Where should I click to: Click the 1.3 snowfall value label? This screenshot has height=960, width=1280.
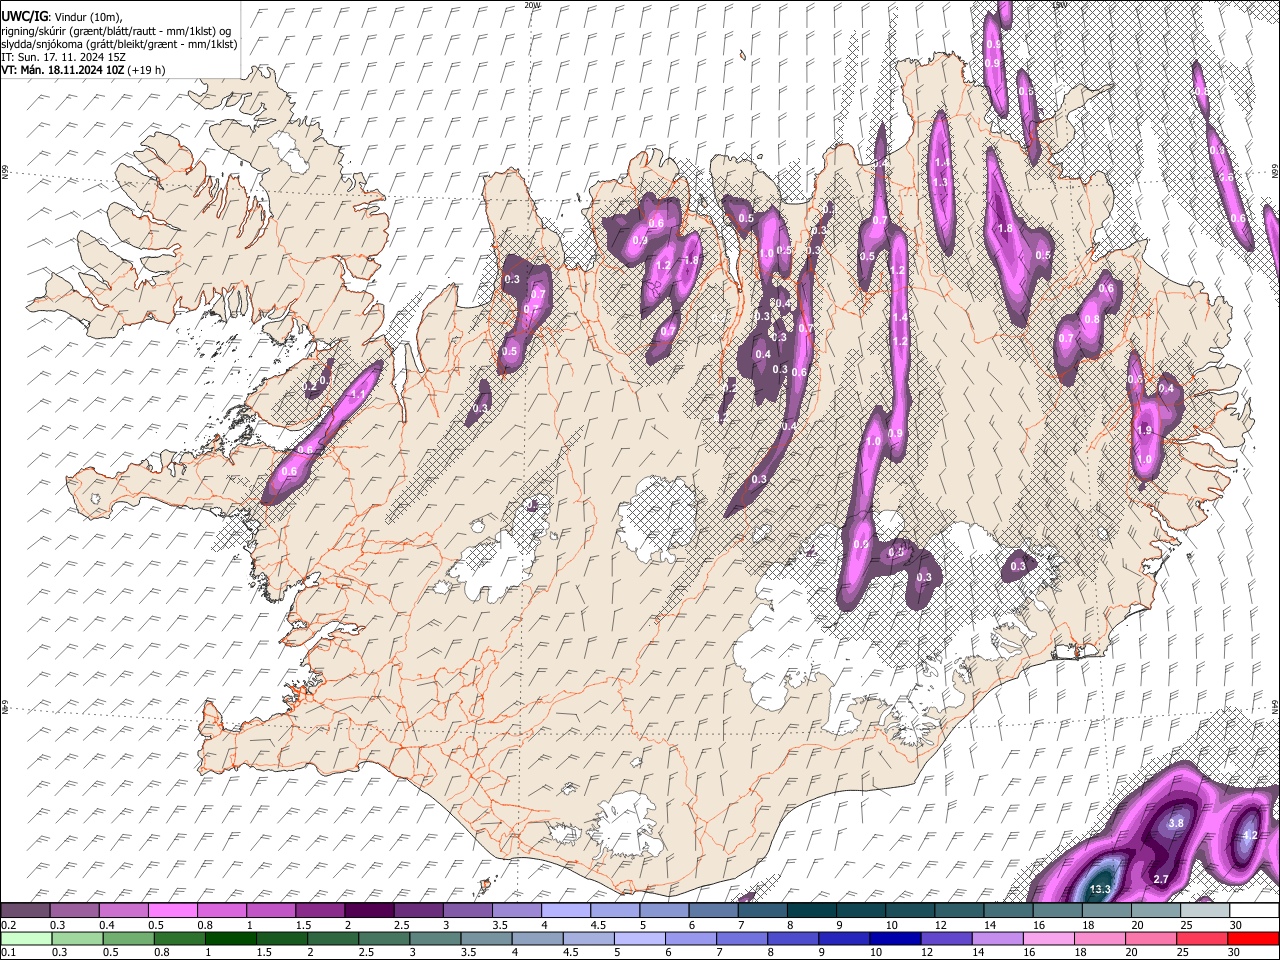(940, 182)
